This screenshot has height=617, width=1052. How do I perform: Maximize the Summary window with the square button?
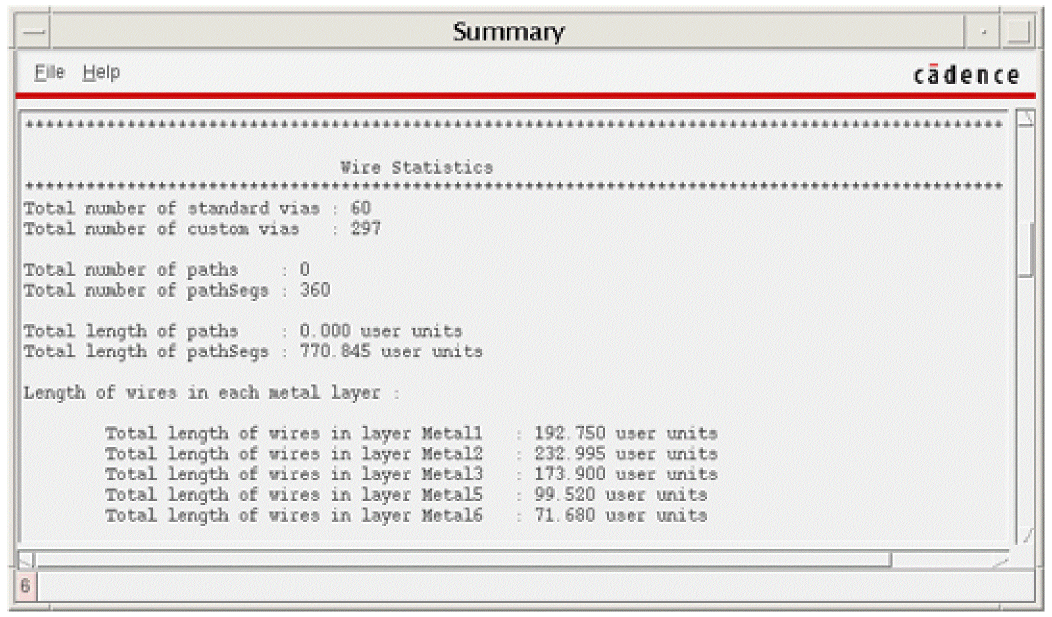(x=1018, y=31)
